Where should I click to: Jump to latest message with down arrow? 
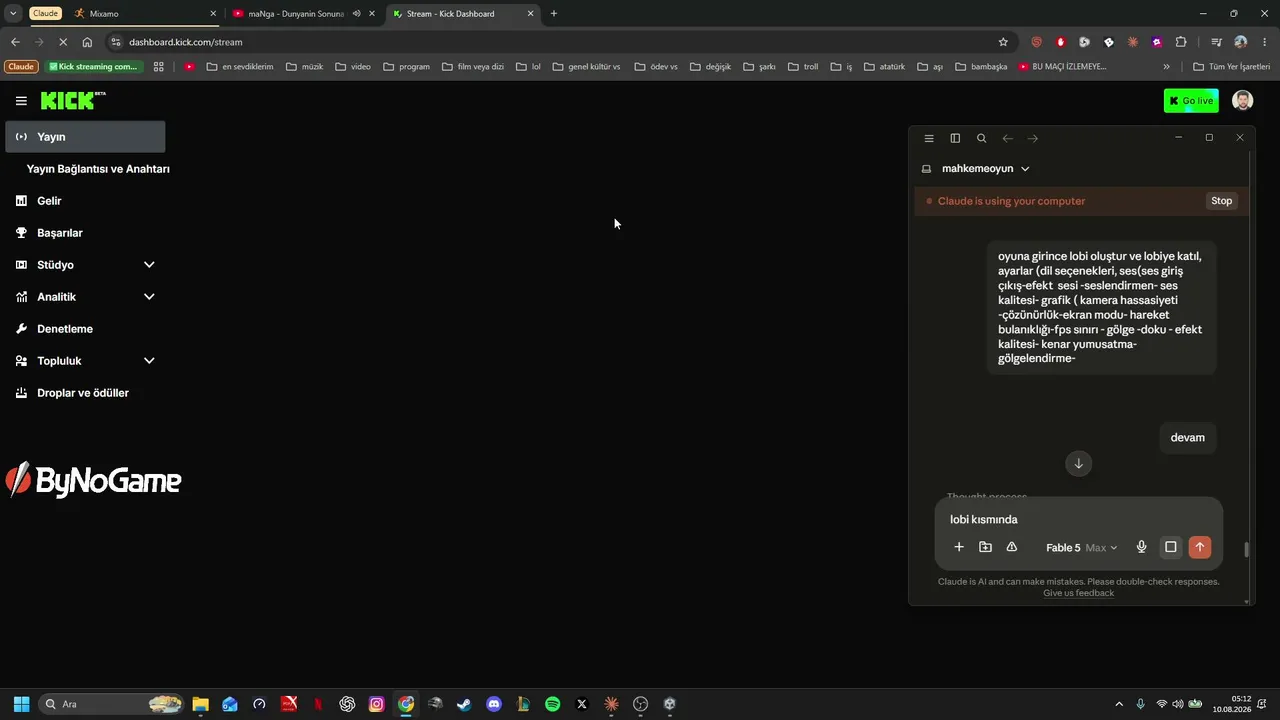[x=1078, y=463]
